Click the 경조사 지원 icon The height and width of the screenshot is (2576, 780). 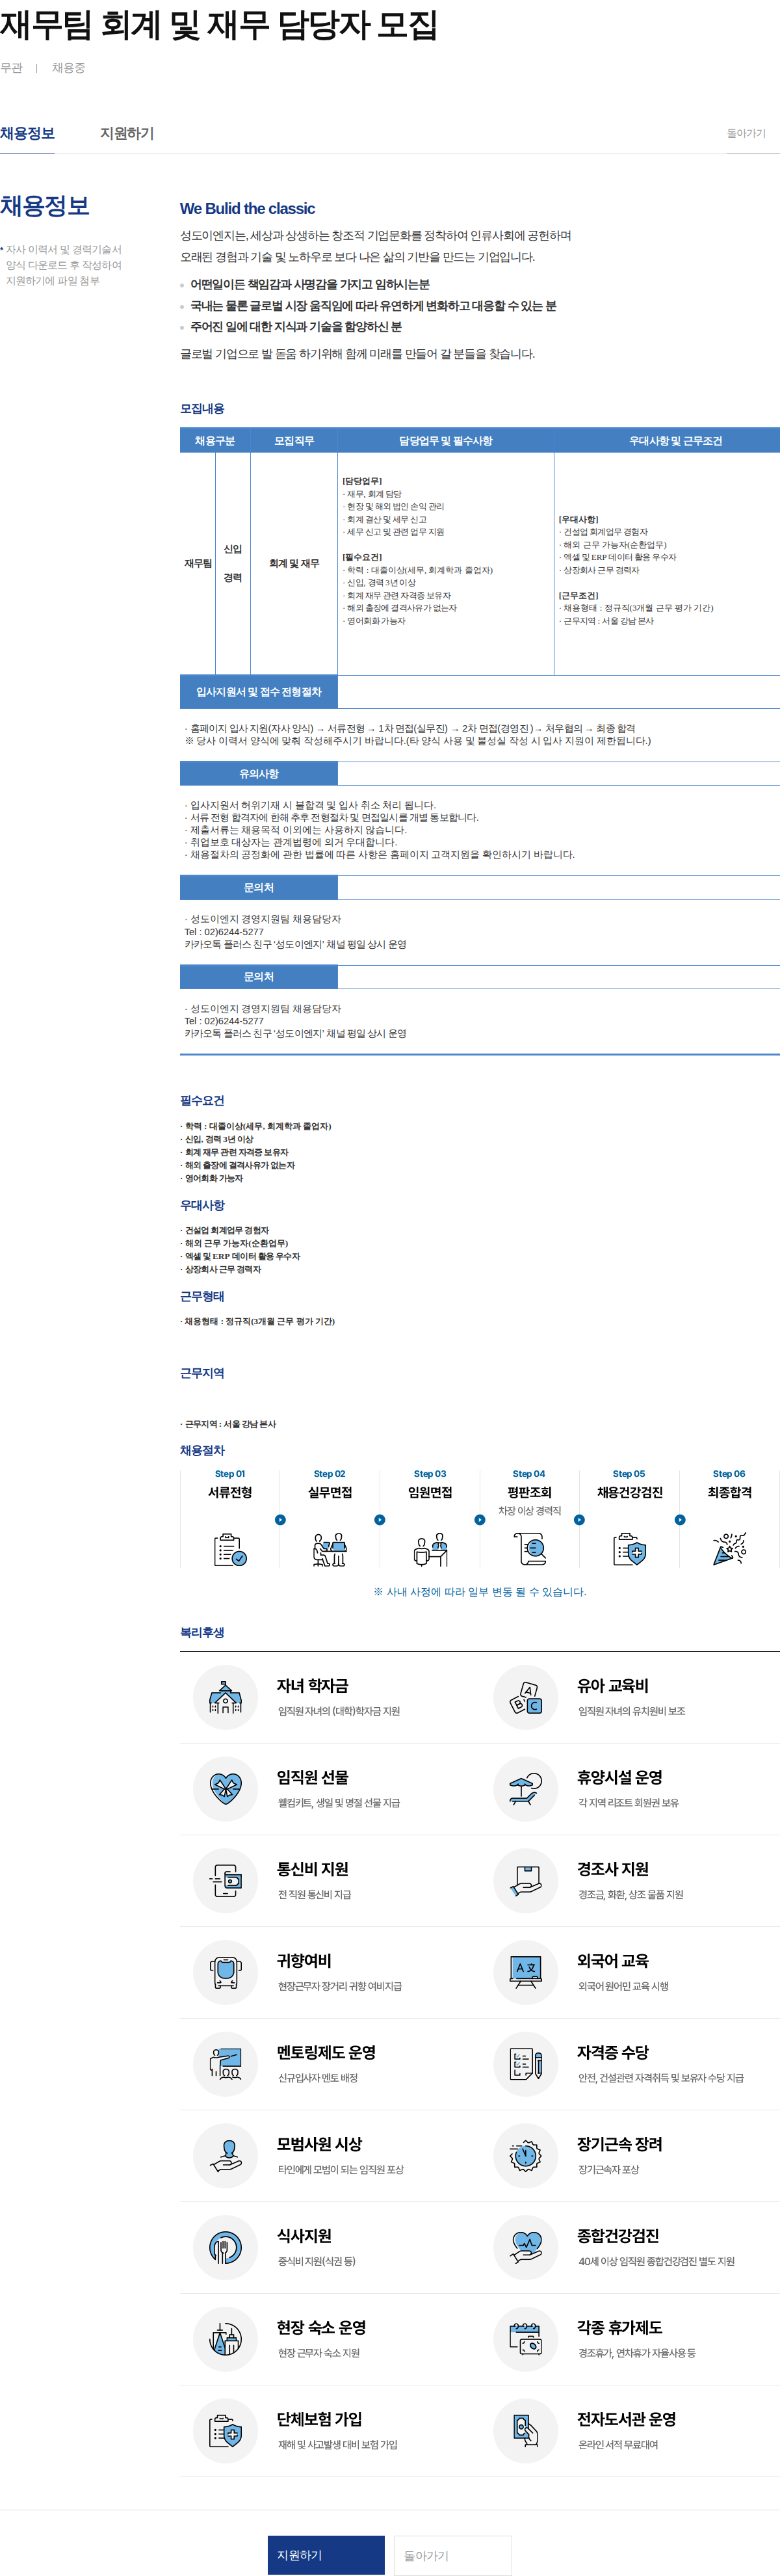526,1880
